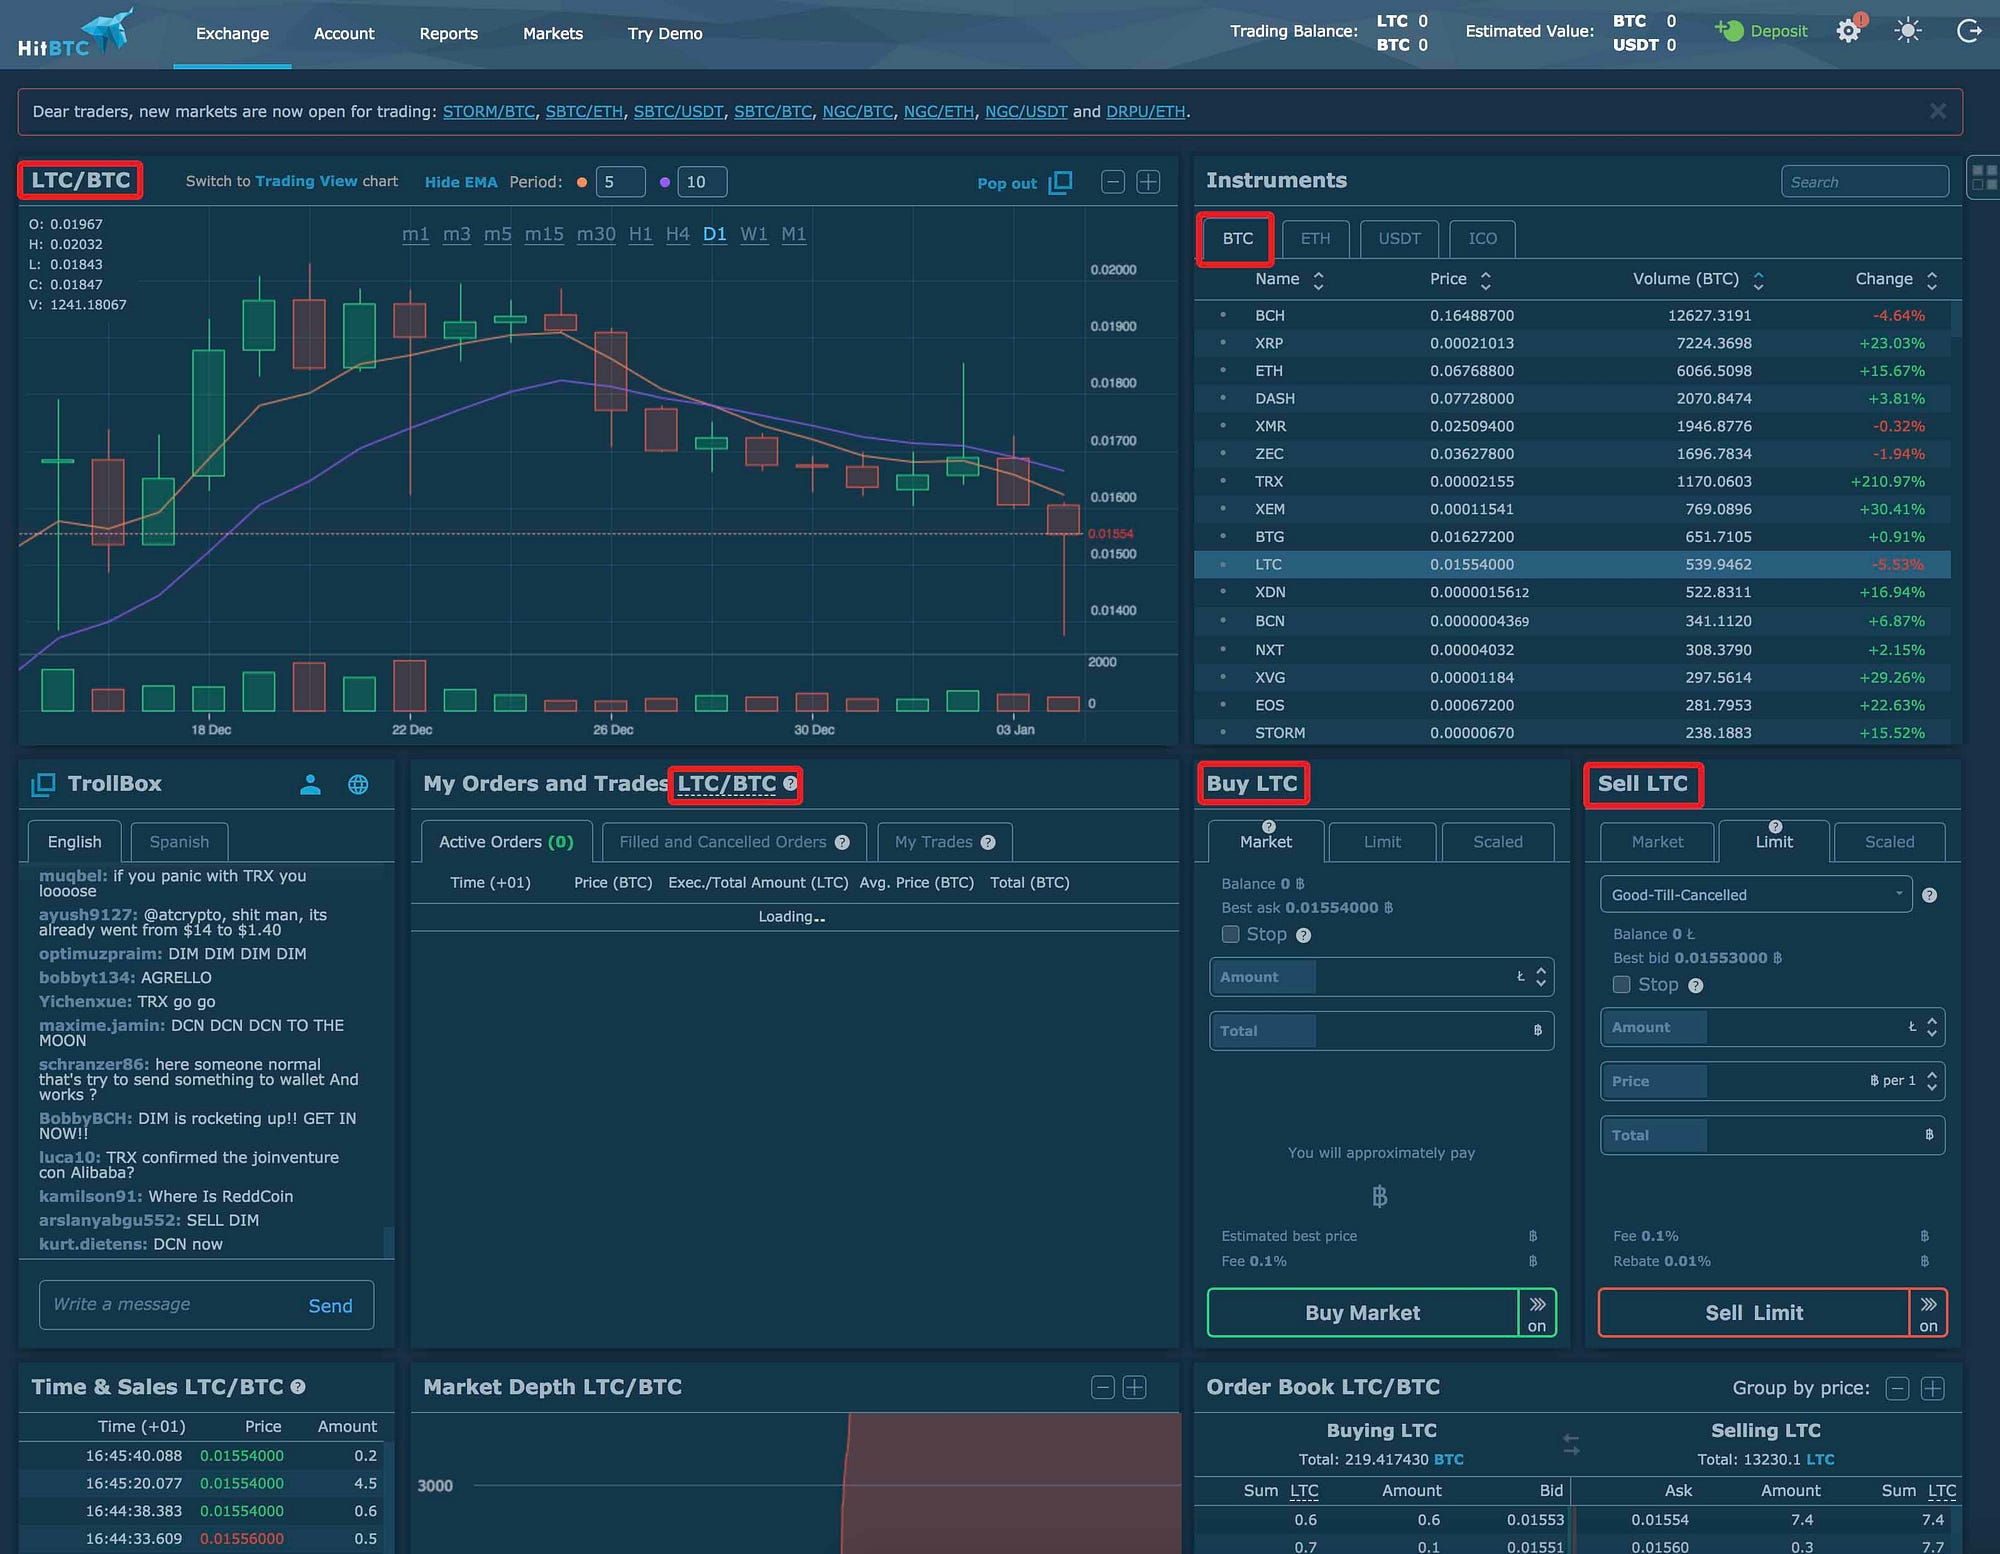Open Markets menu

point(553,34)
